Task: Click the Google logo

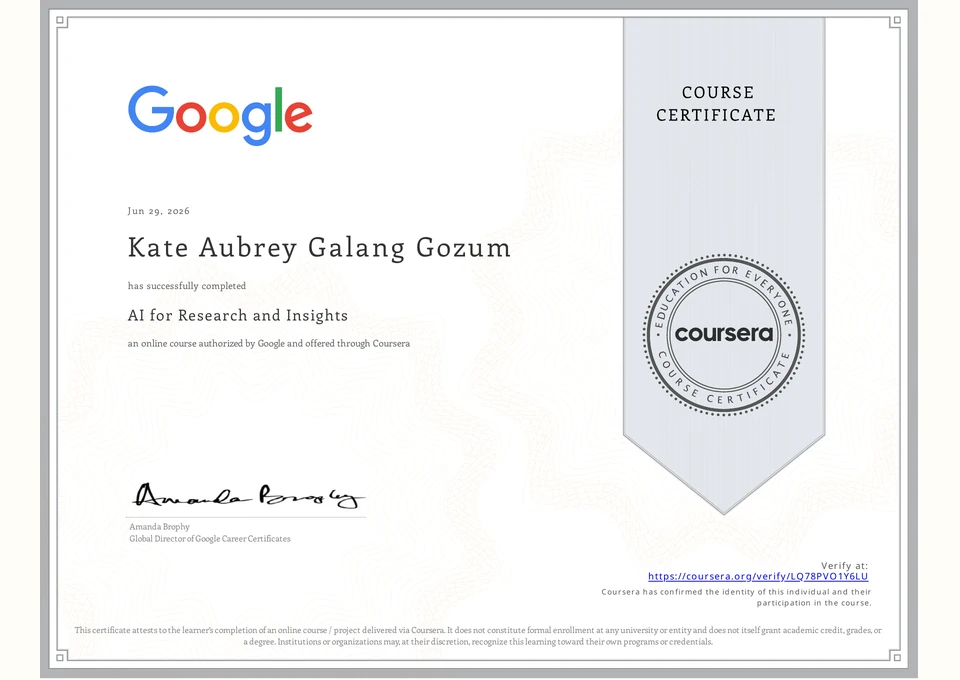Action: [x=220, y=115]
